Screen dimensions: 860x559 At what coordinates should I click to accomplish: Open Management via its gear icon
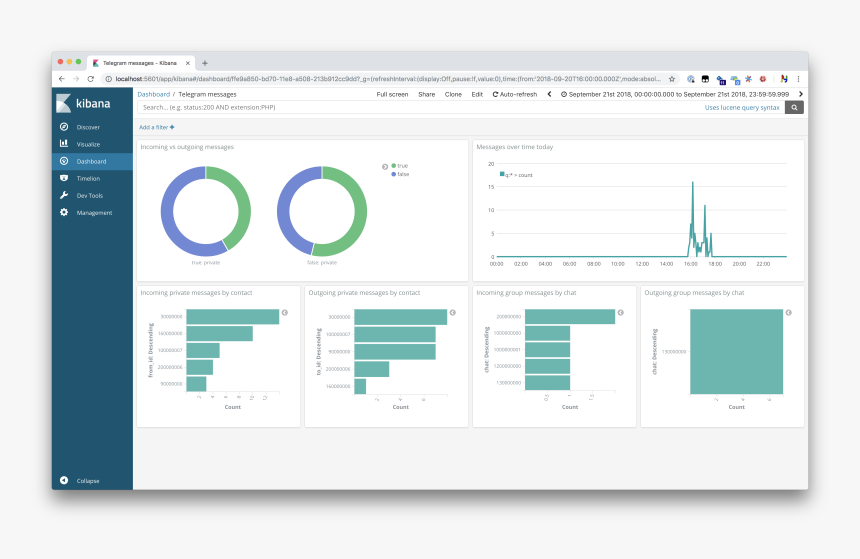click(x=64, y=212)
